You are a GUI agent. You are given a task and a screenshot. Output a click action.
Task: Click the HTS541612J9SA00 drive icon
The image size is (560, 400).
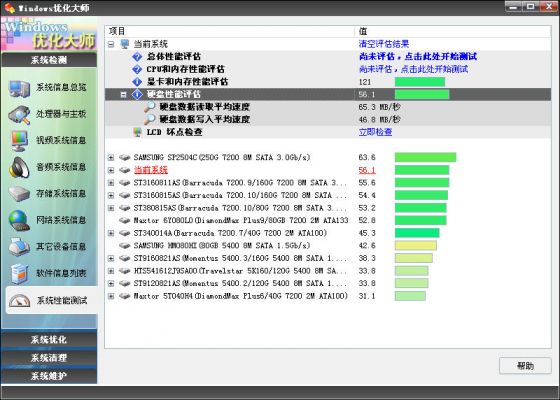click(x=125, y=271)
